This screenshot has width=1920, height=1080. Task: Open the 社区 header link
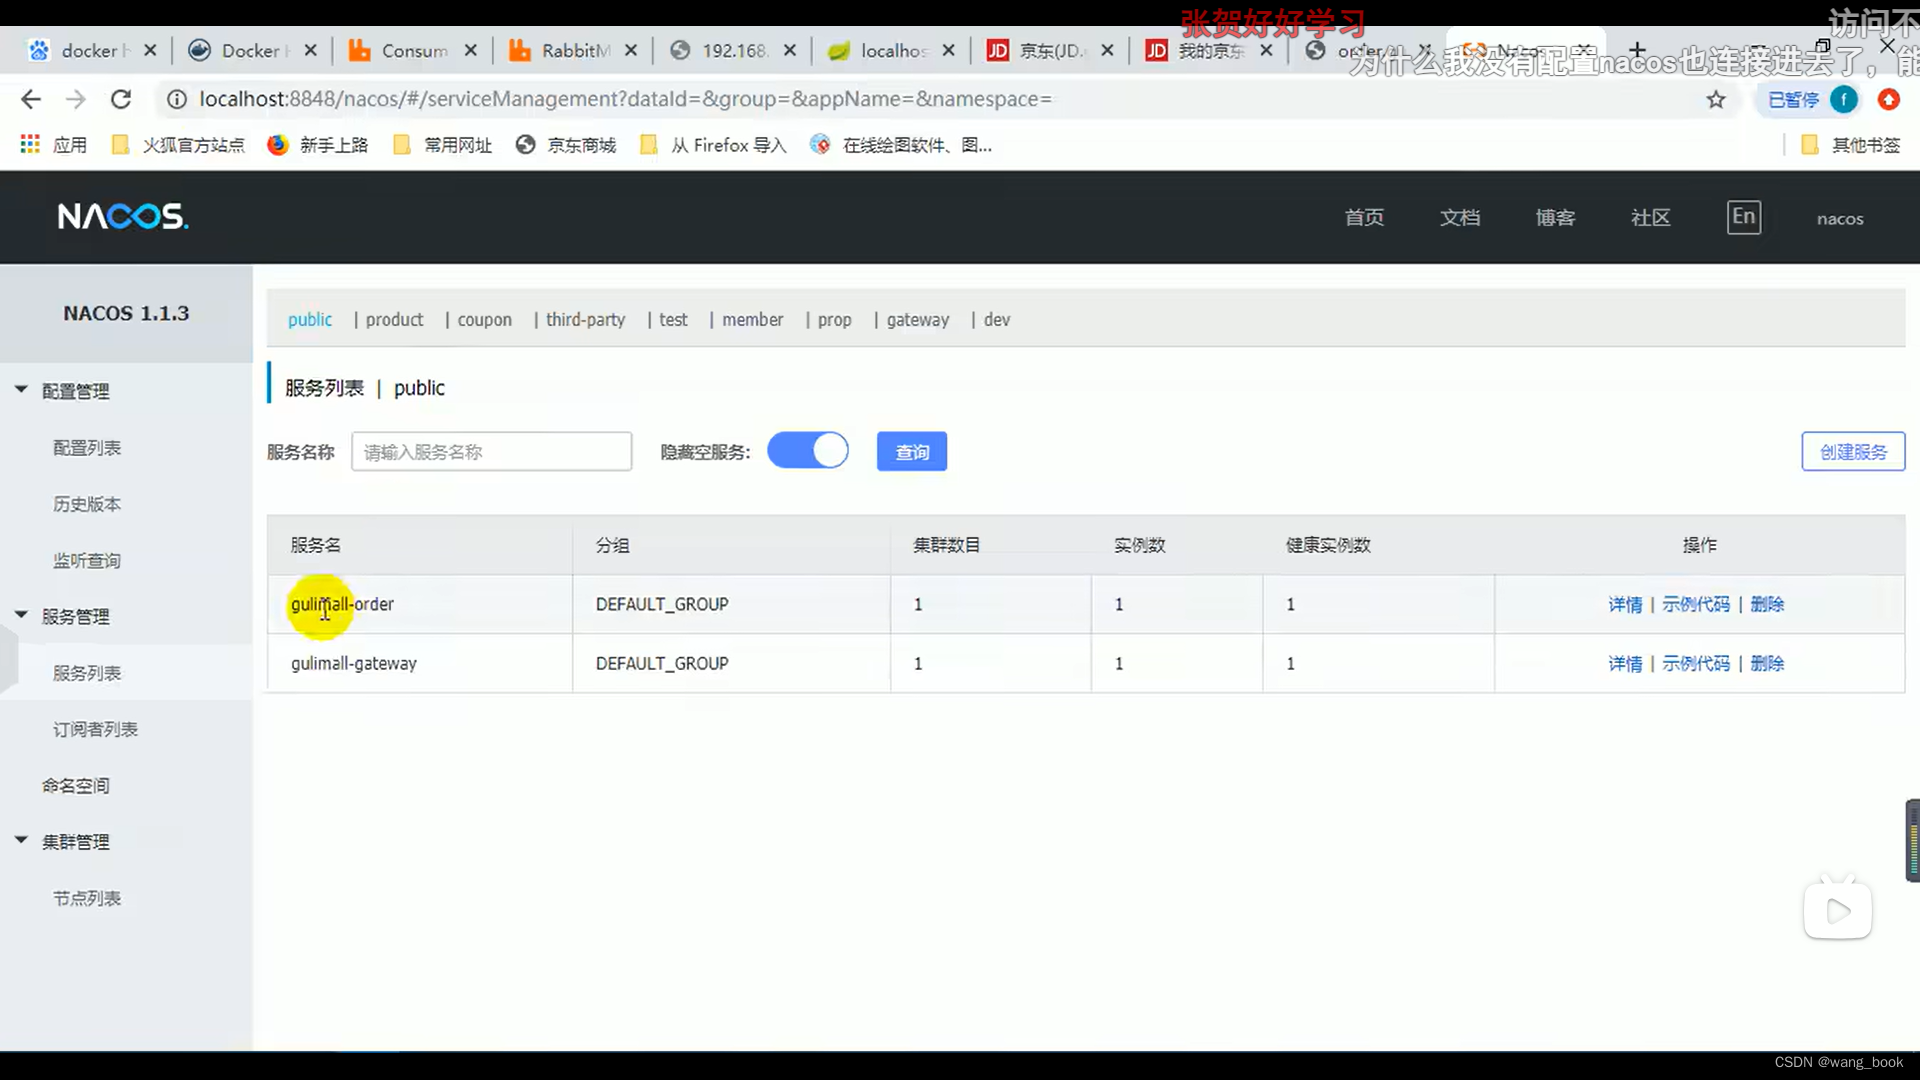pos(1651,217)
